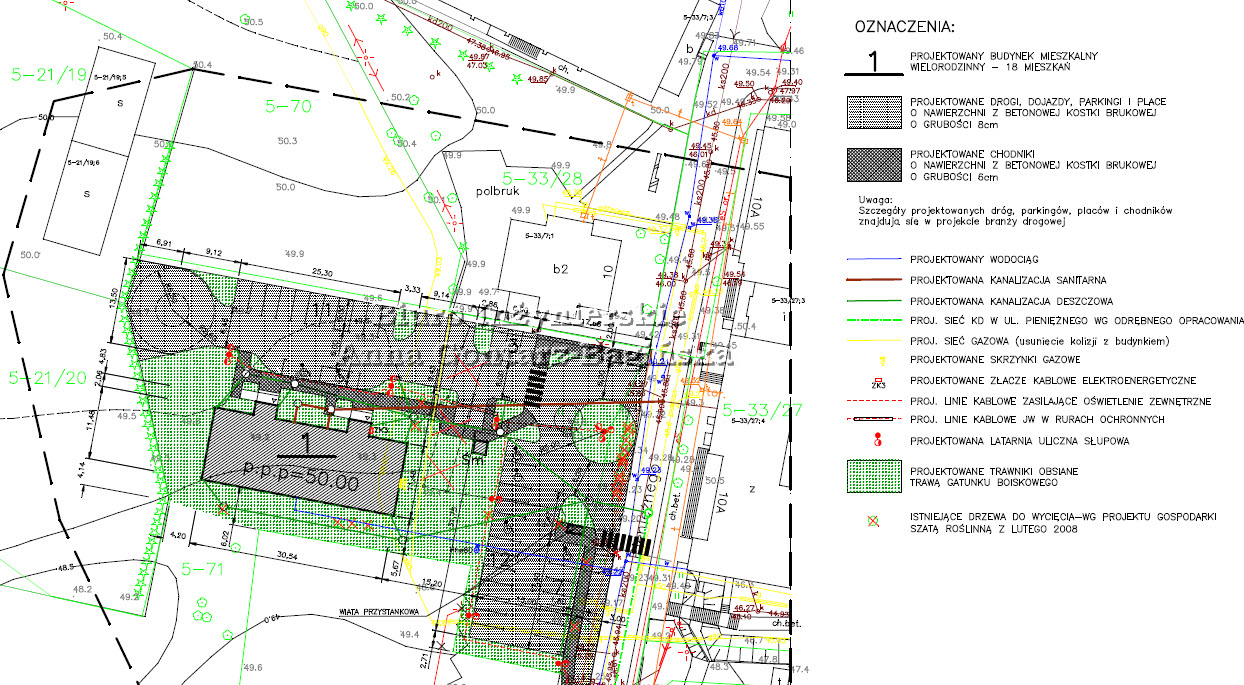Click the dashed green line sample for sieć KD
Viewport: 1244px width, 685px height.
click(x=872, y=320)
